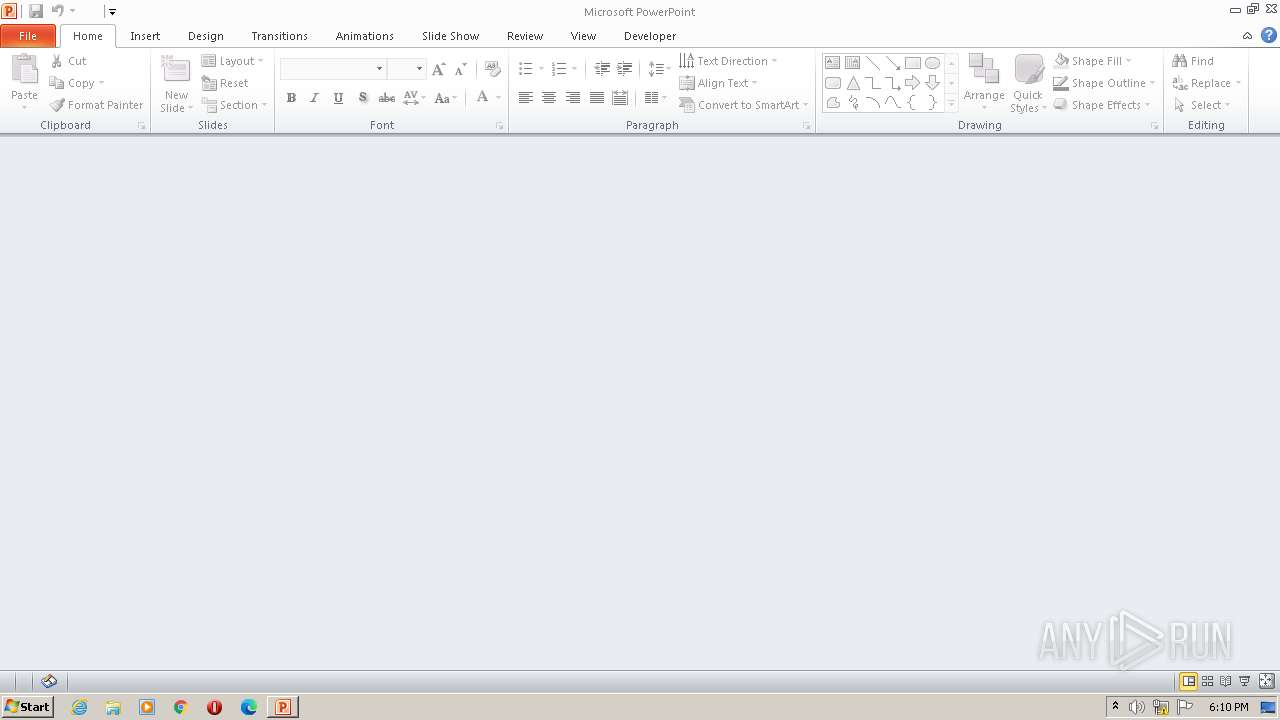Select the Down Arrow shape
The image size is (1280, 720).
tap(932, 83)
